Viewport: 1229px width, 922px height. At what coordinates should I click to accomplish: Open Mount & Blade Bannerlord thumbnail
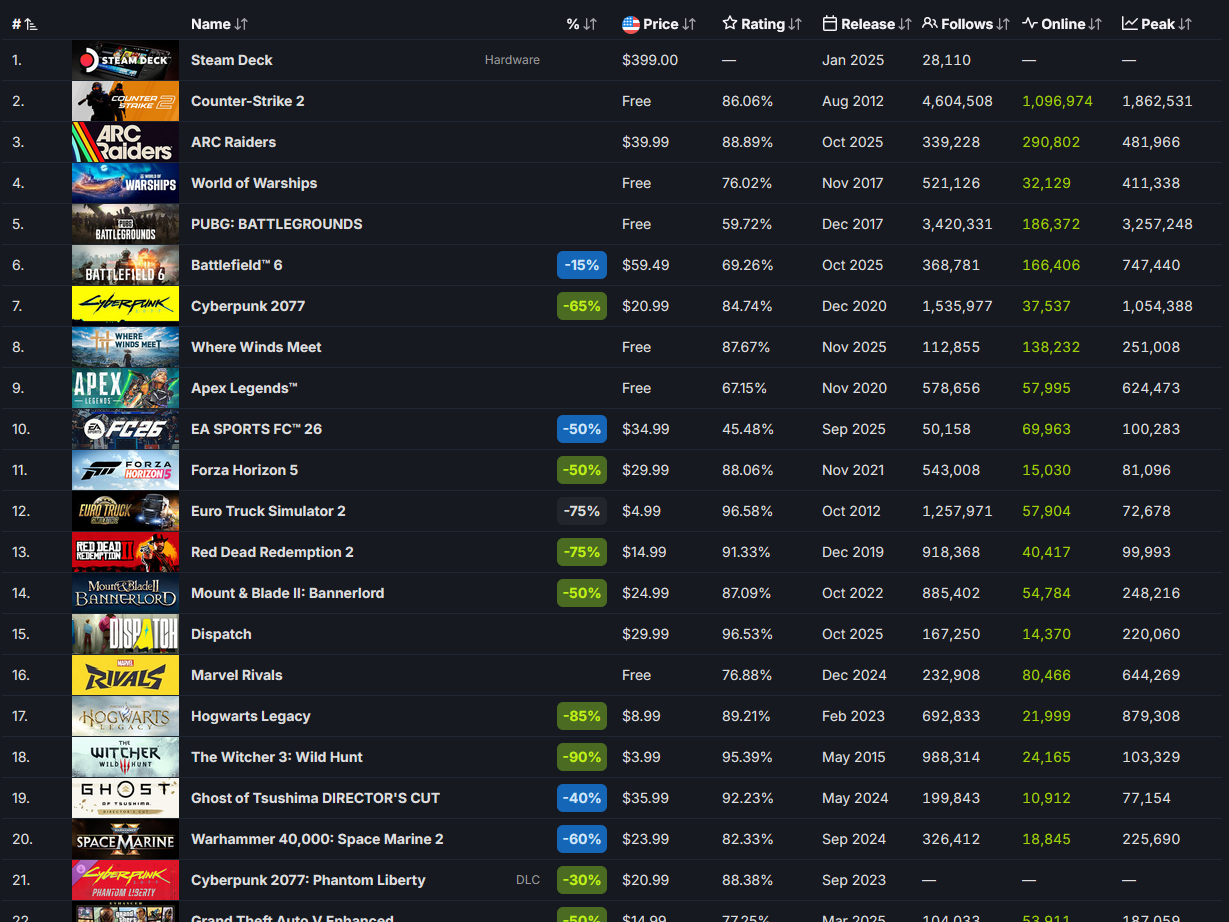point(125,593)
